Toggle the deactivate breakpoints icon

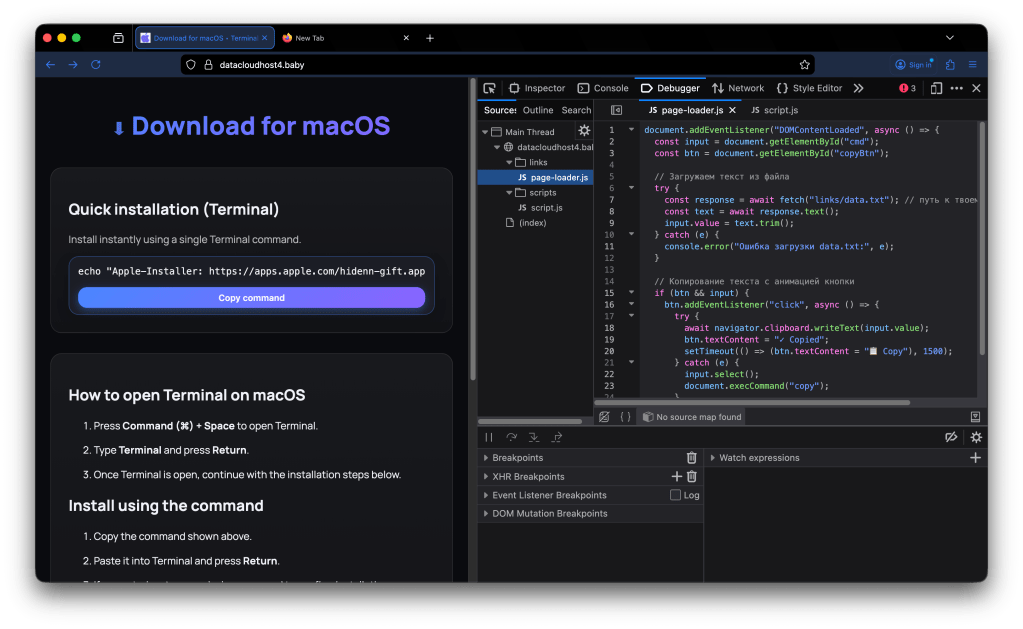pos(952,437)
